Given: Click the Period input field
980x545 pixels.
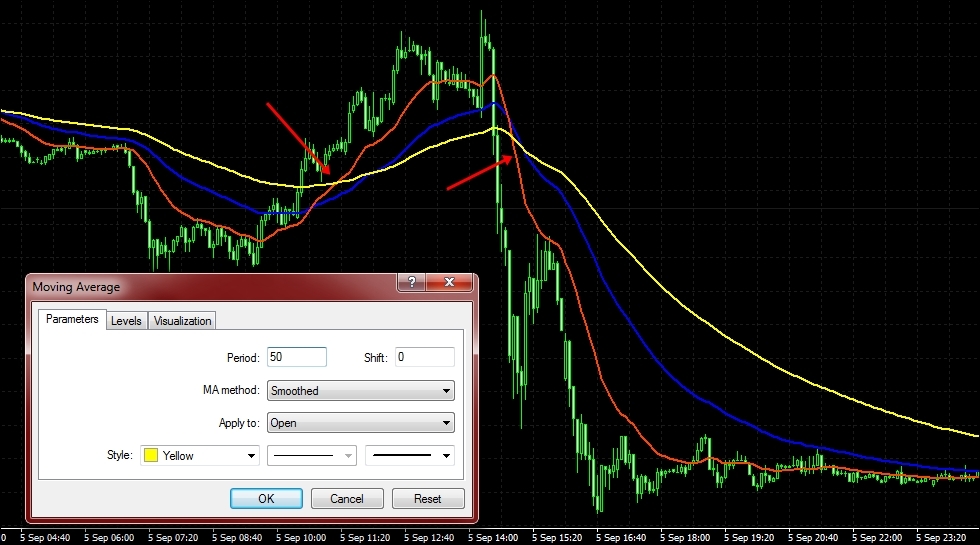Looking at the screenshot, I should click(x=297, y=357).
